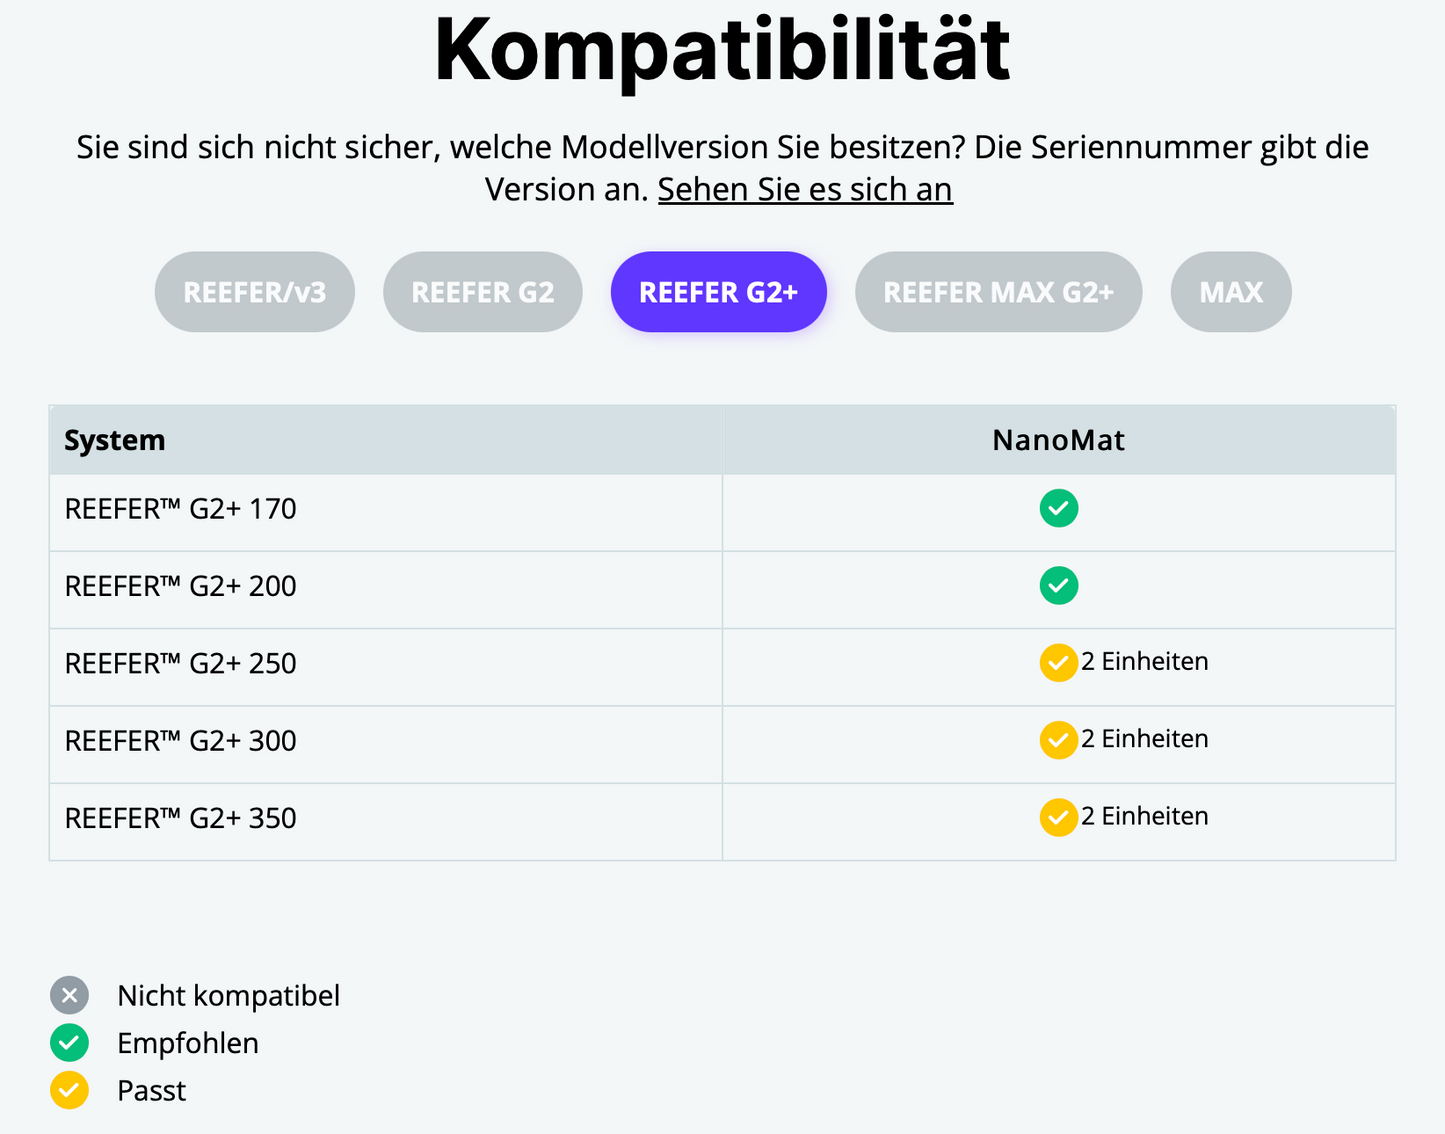Click yellow checkmark in G2+ 300 row

tap(1058, 740)
